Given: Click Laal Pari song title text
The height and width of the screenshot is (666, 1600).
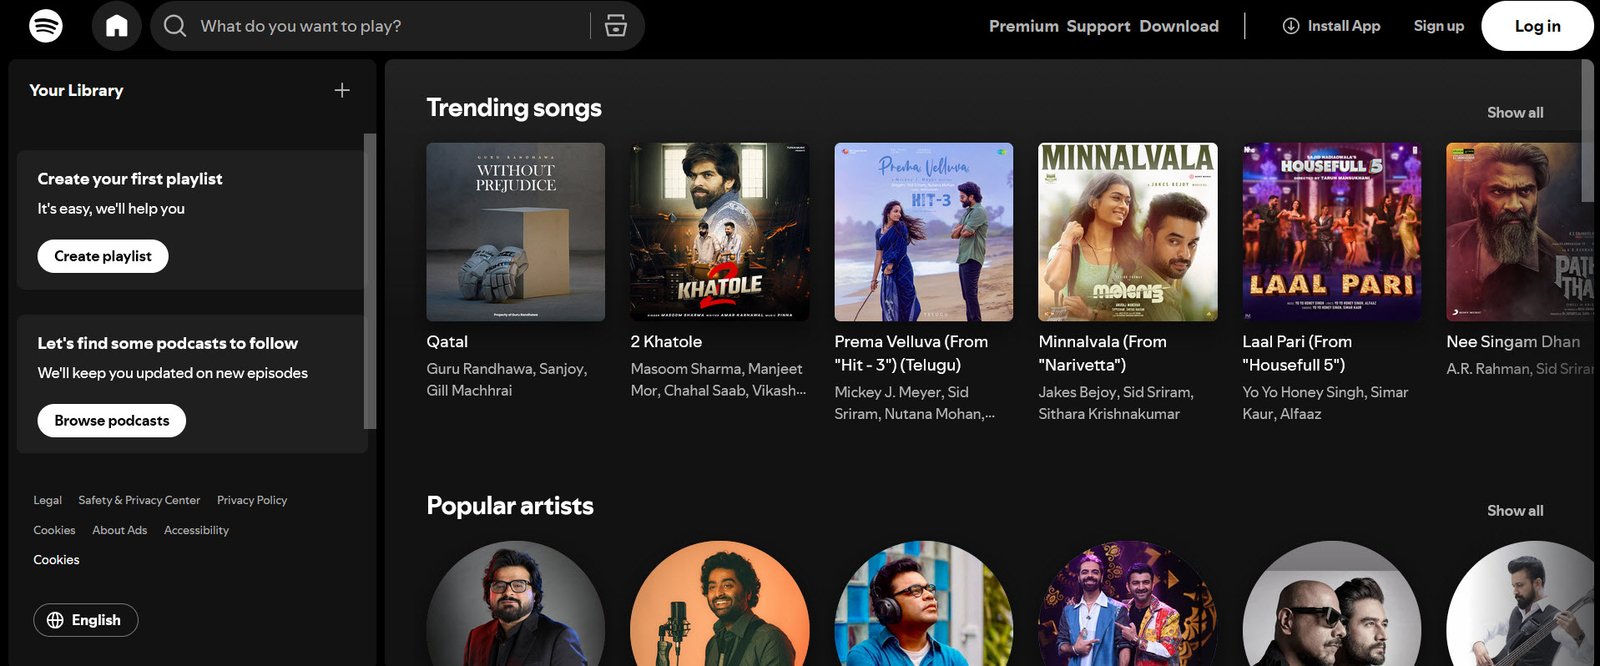Looking at the screenshot, I should pyautogui.click(x=1297, y=354).
